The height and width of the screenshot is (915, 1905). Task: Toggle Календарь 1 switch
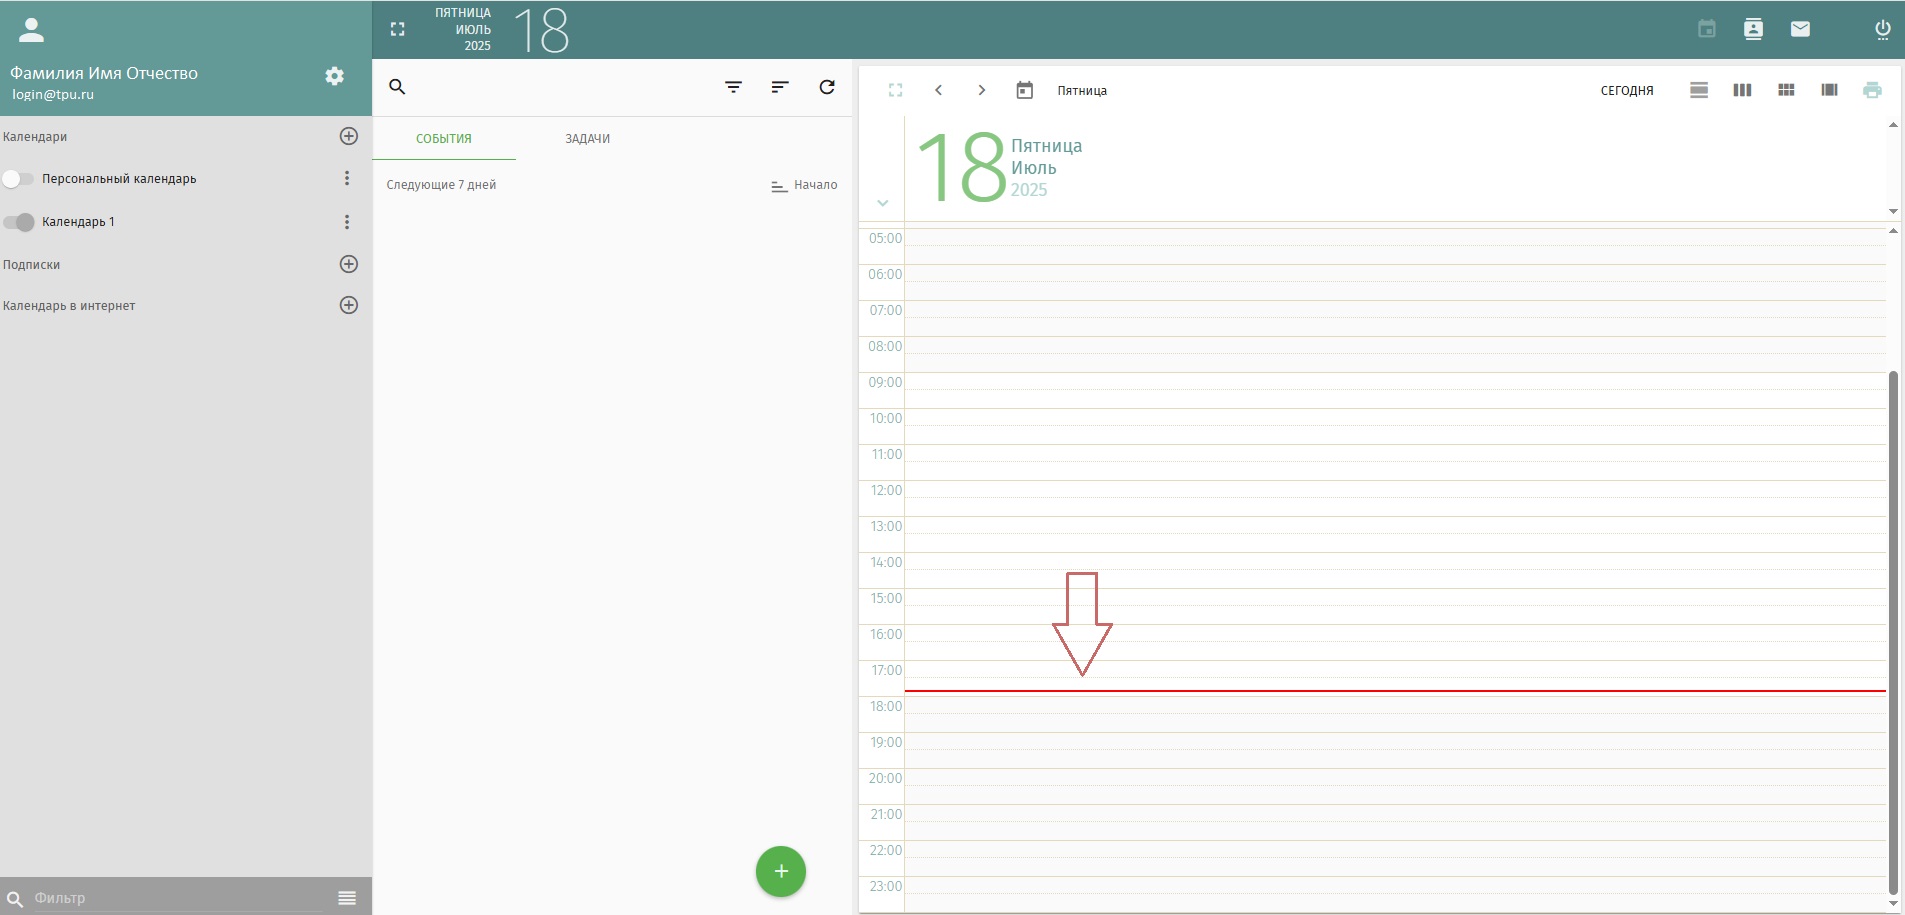[18, 222]
